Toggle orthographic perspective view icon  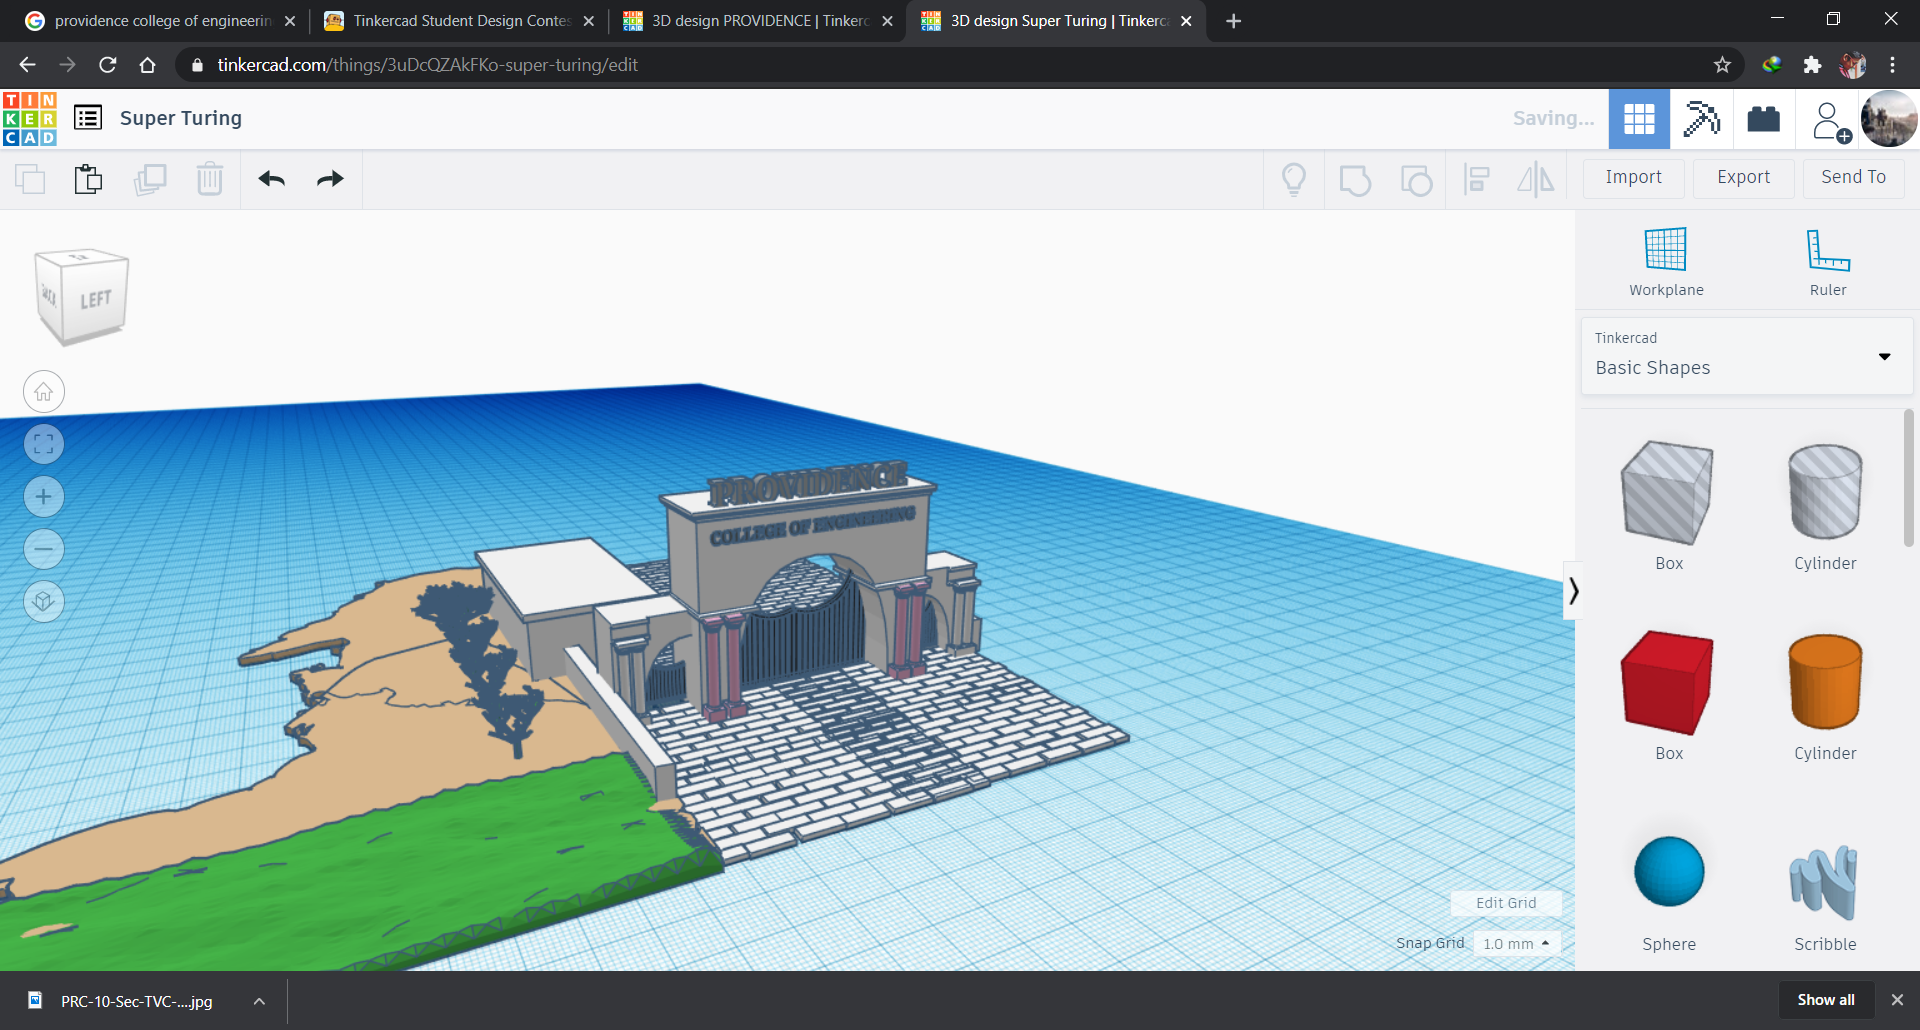tap(44, 601)
